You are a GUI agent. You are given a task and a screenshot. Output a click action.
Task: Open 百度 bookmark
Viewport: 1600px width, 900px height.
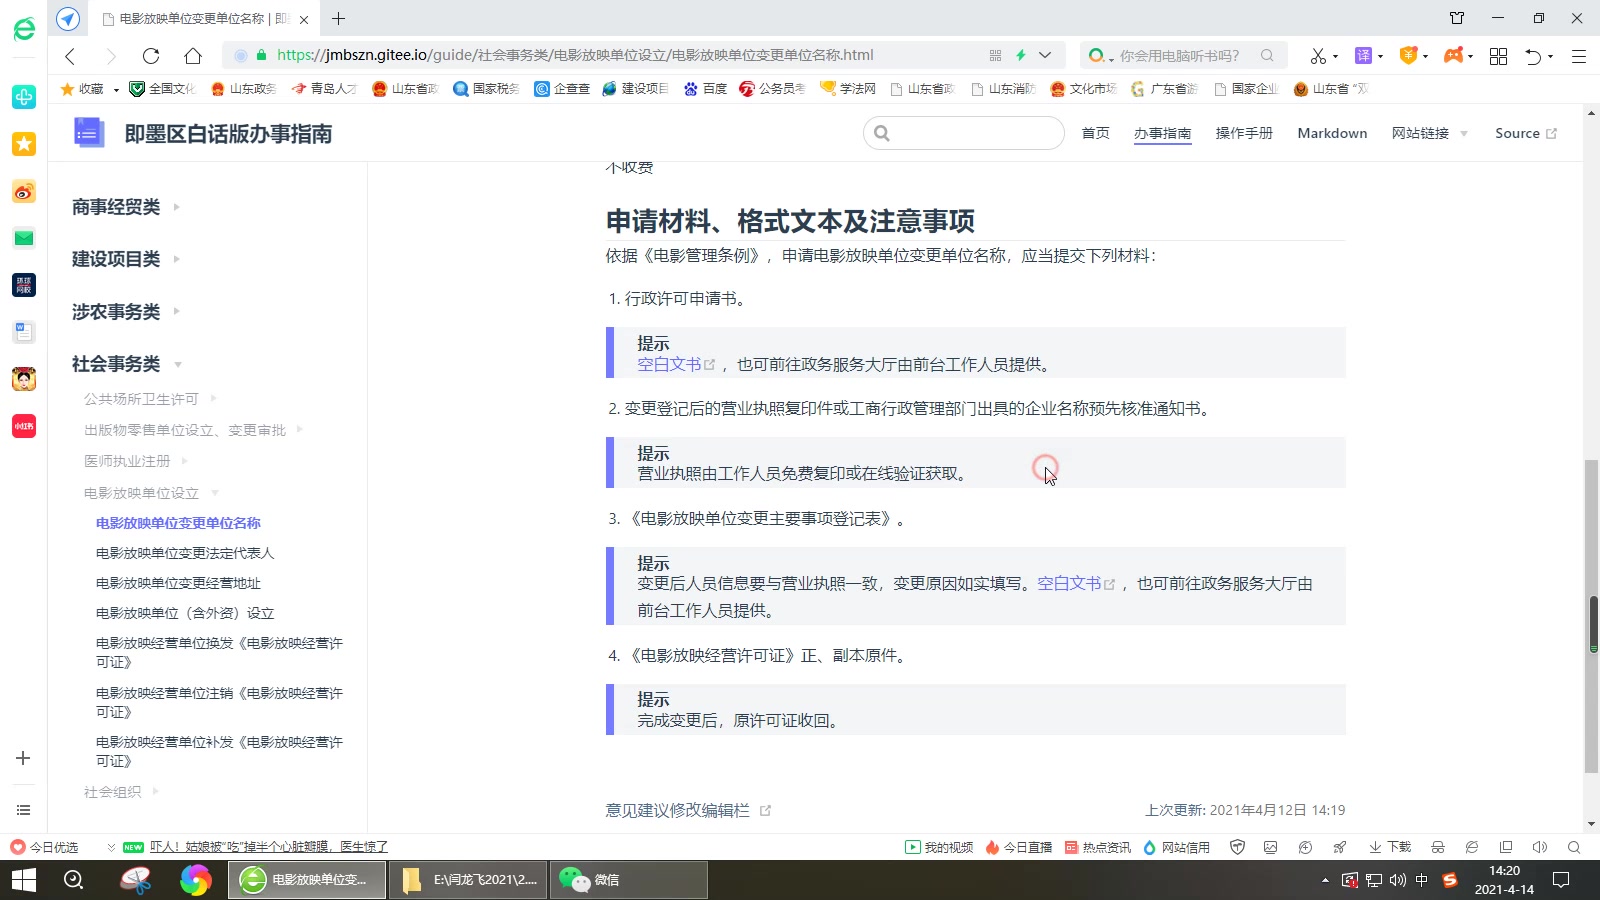(705, 89)
